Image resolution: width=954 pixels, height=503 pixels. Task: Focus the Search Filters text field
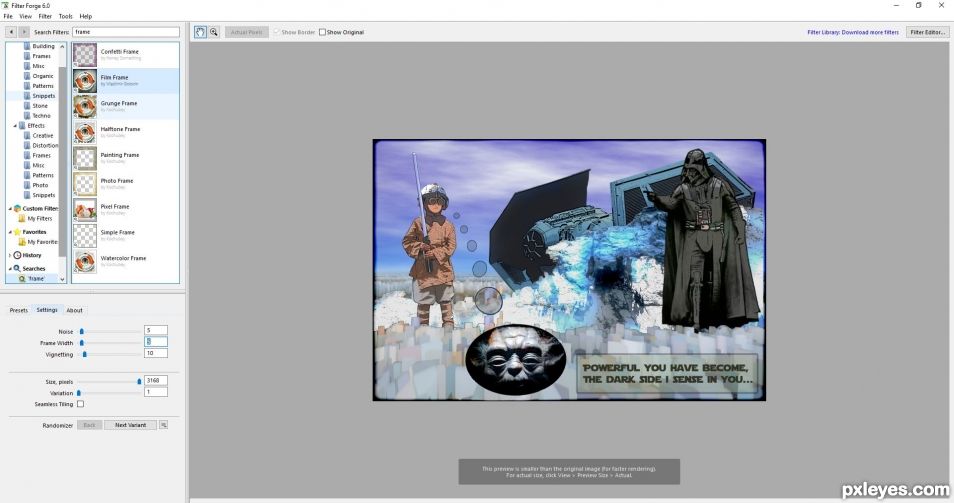[x=126, y=32]
